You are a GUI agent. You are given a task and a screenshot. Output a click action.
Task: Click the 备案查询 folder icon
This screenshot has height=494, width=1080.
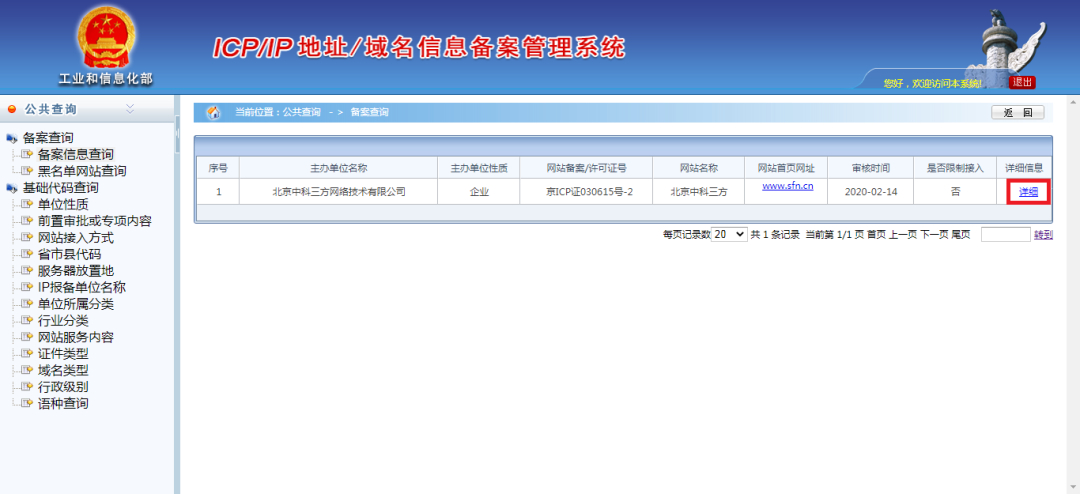[11, 138]
